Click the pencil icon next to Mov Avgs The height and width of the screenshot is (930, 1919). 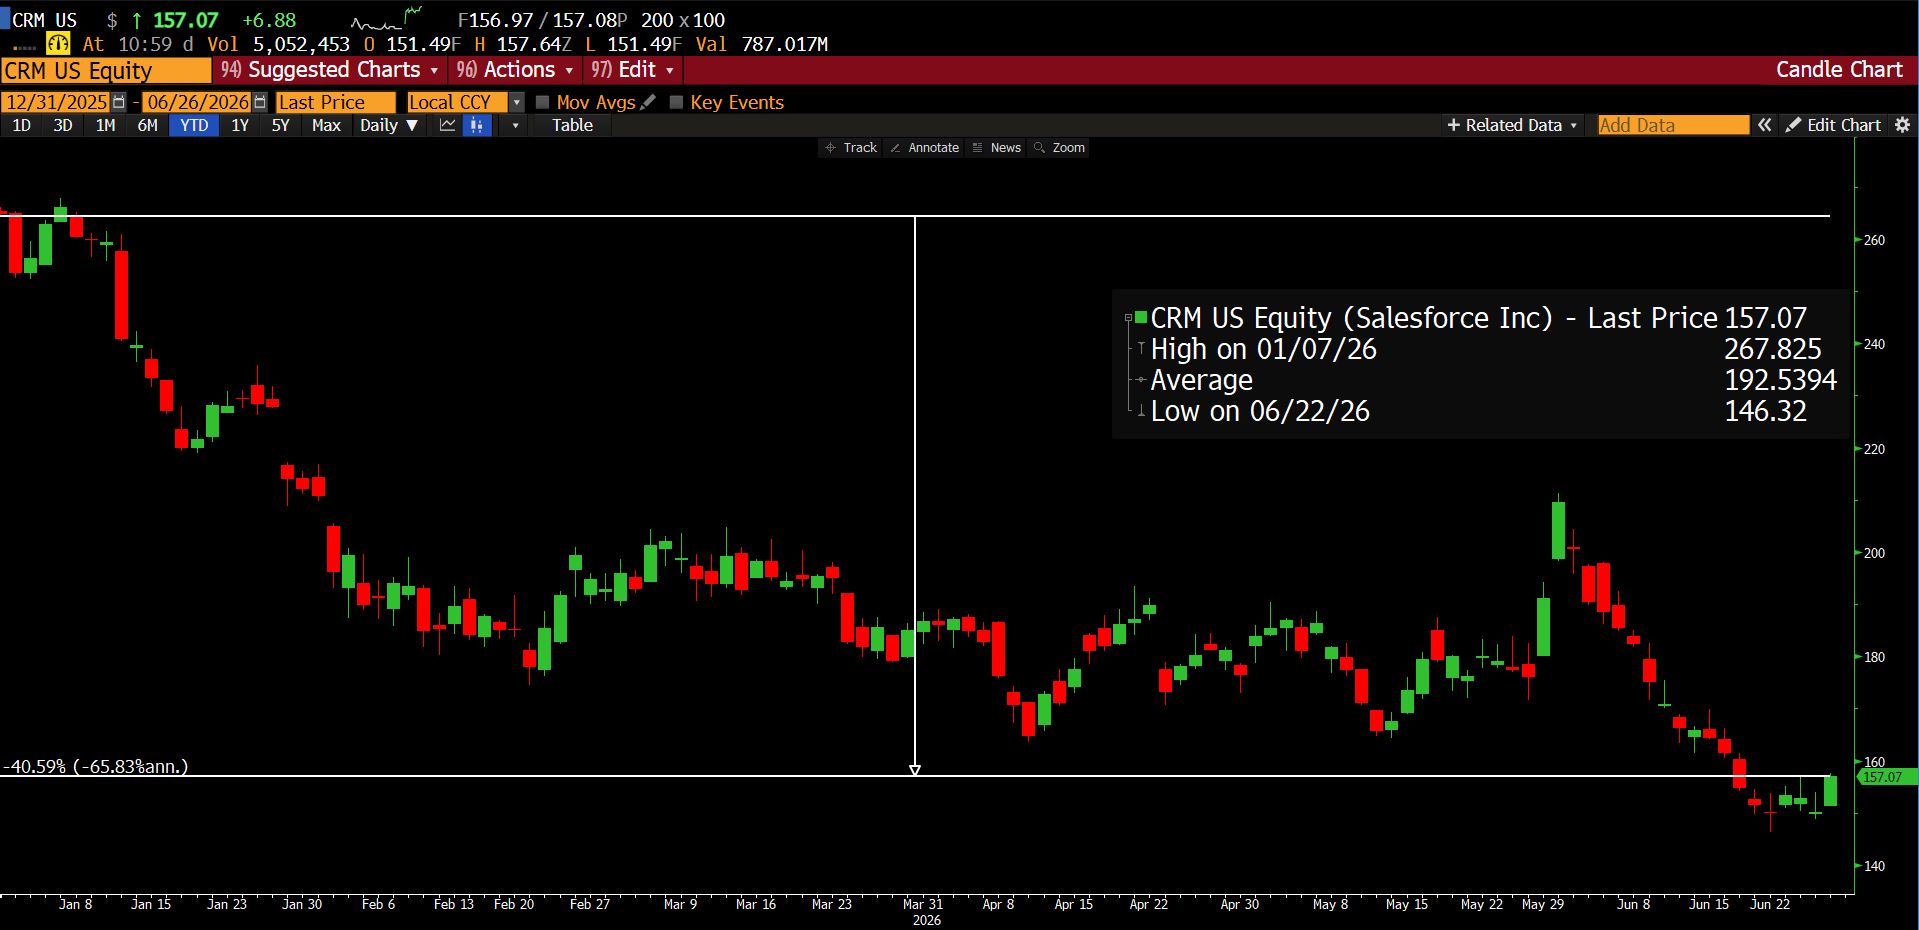tap(648, 102)
